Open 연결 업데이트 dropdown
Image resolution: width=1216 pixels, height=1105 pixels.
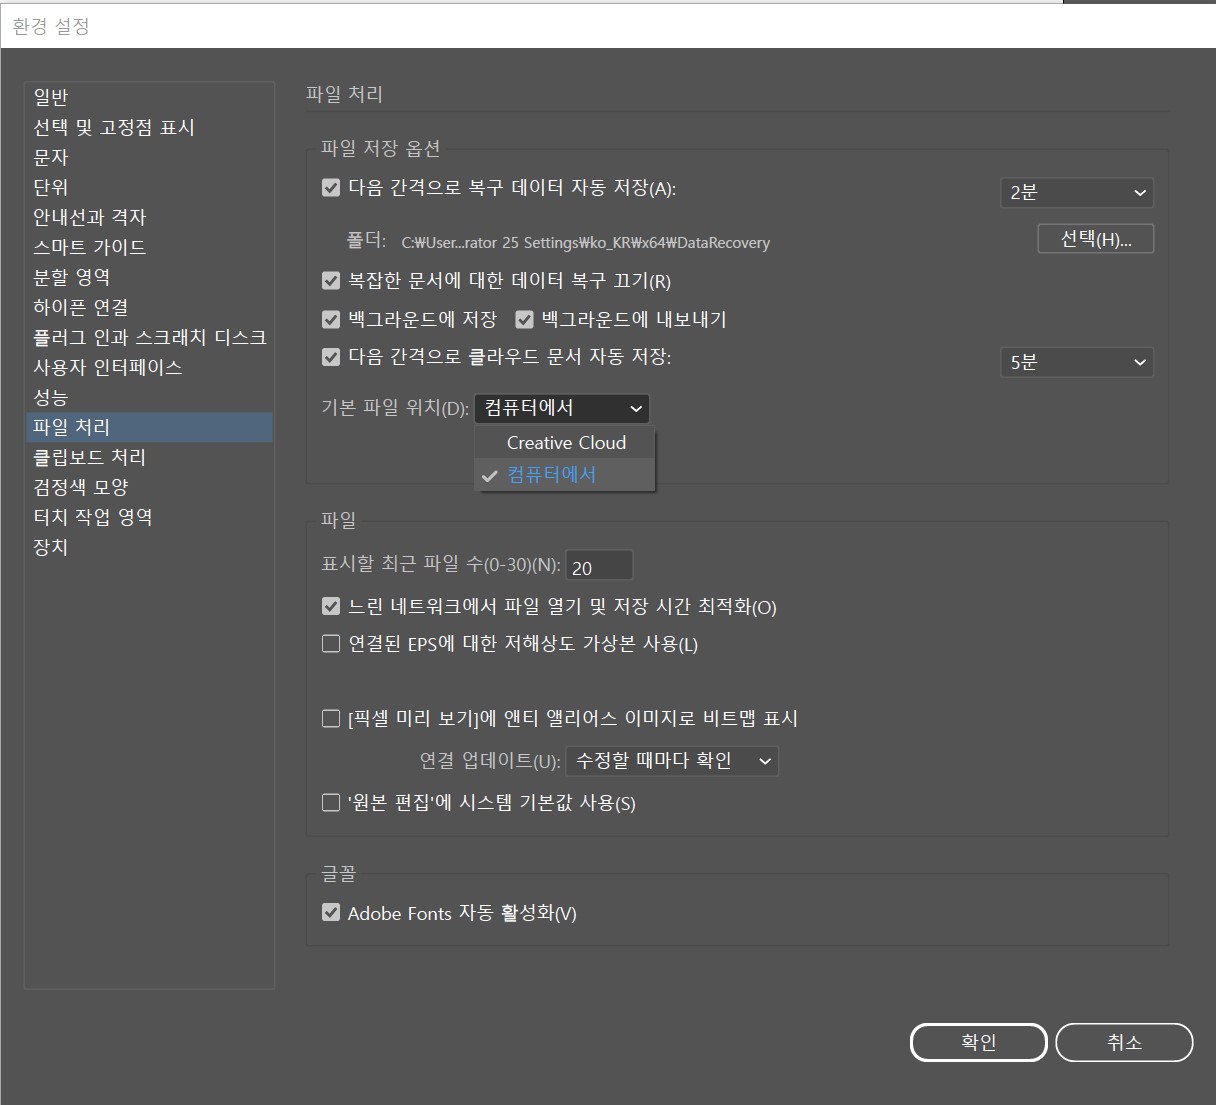672,761
